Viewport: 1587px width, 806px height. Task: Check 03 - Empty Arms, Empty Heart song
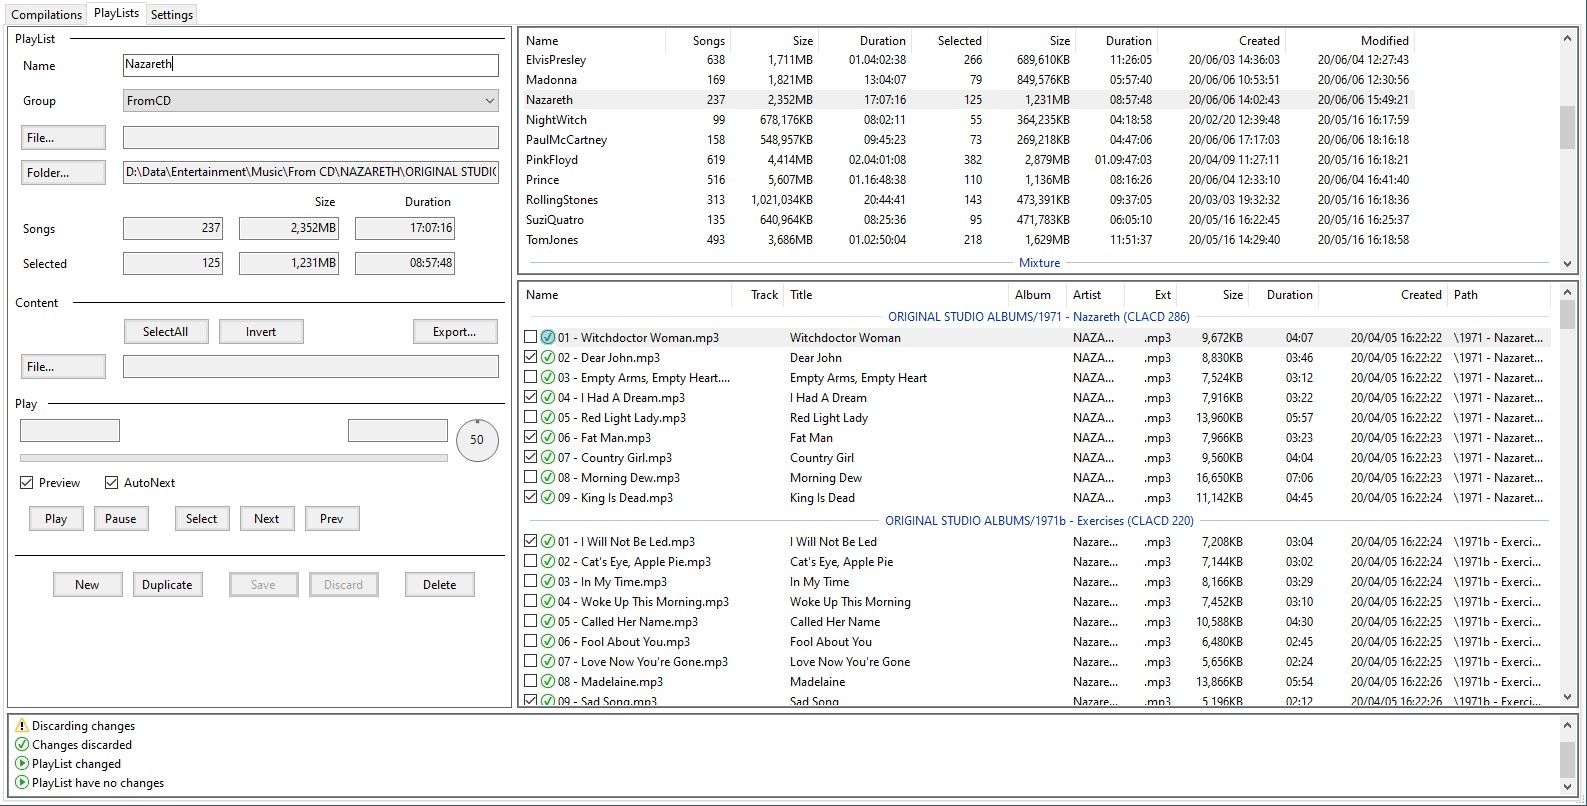[531, 378]
